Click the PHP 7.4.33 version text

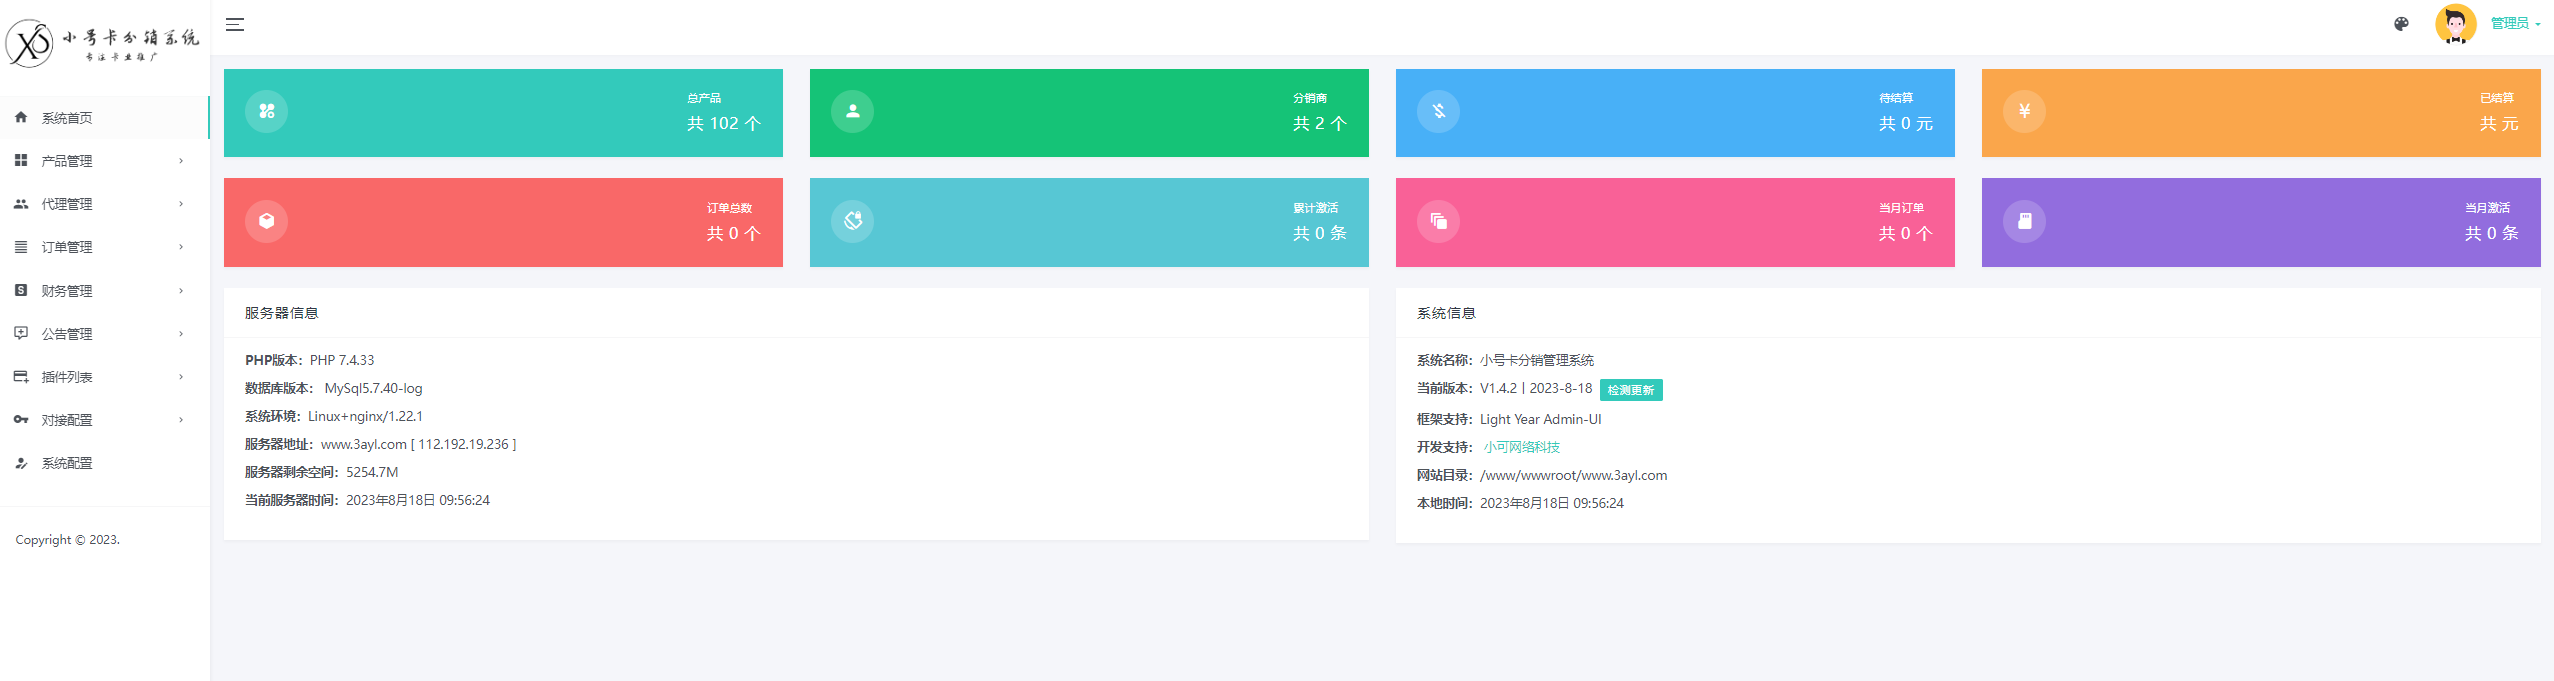(x=342, y=360)
